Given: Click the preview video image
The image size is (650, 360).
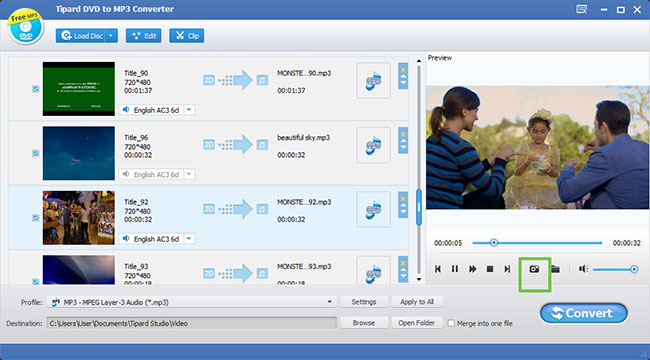Looking at the screenshot, I should (x=537, y=148).
